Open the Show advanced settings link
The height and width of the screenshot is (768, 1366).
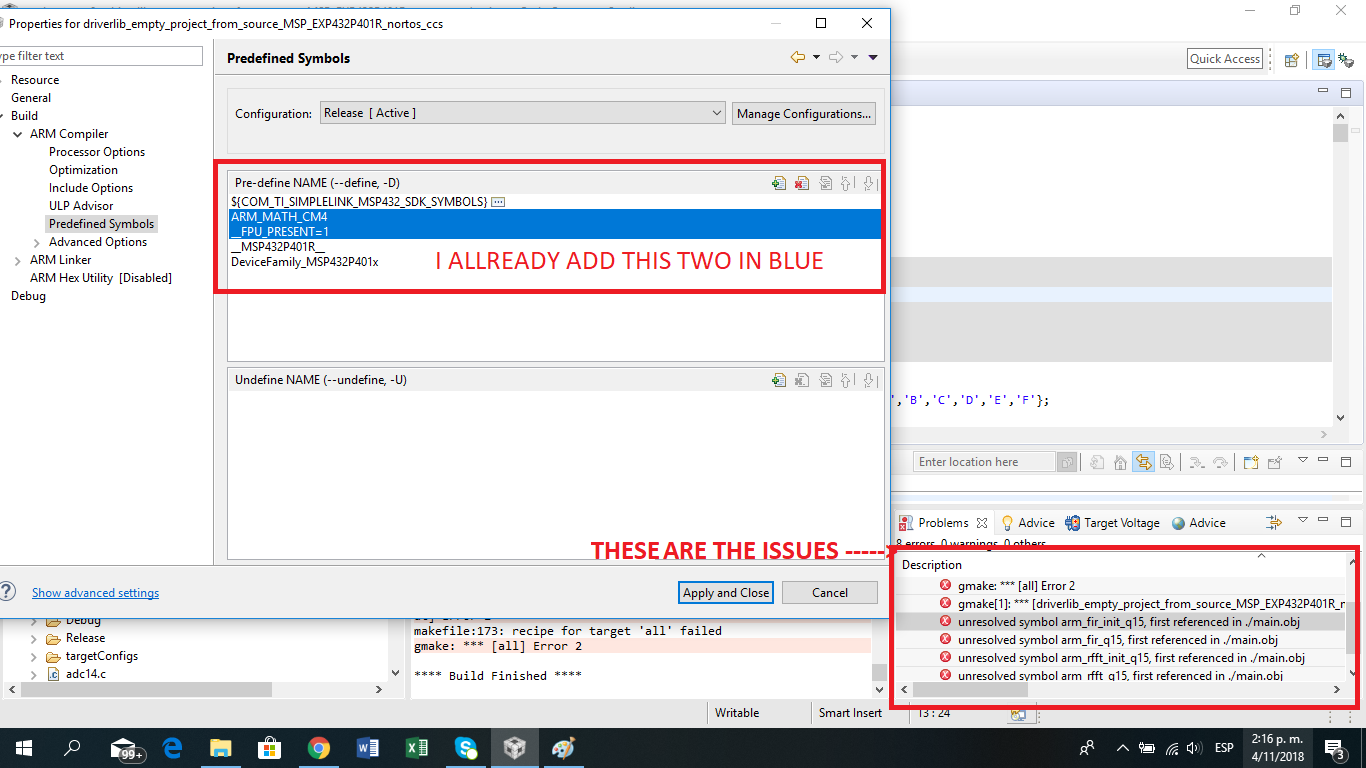click(x=95, y=593)
